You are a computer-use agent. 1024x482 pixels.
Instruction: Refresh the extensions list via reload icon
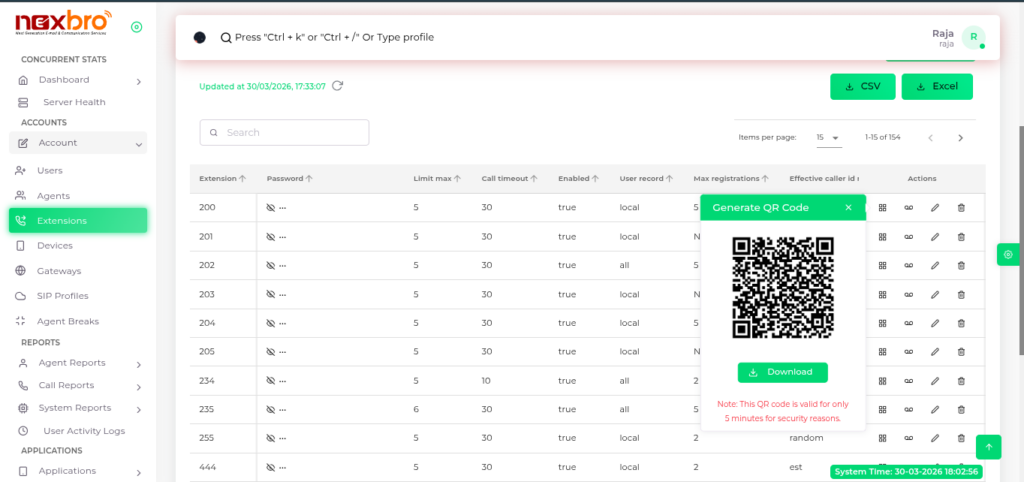[338, 86]
